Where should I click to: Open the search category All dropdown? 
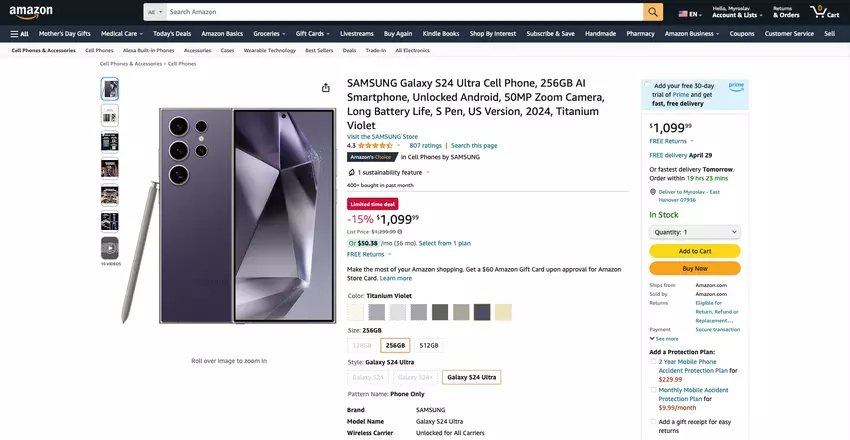point(152,12)
